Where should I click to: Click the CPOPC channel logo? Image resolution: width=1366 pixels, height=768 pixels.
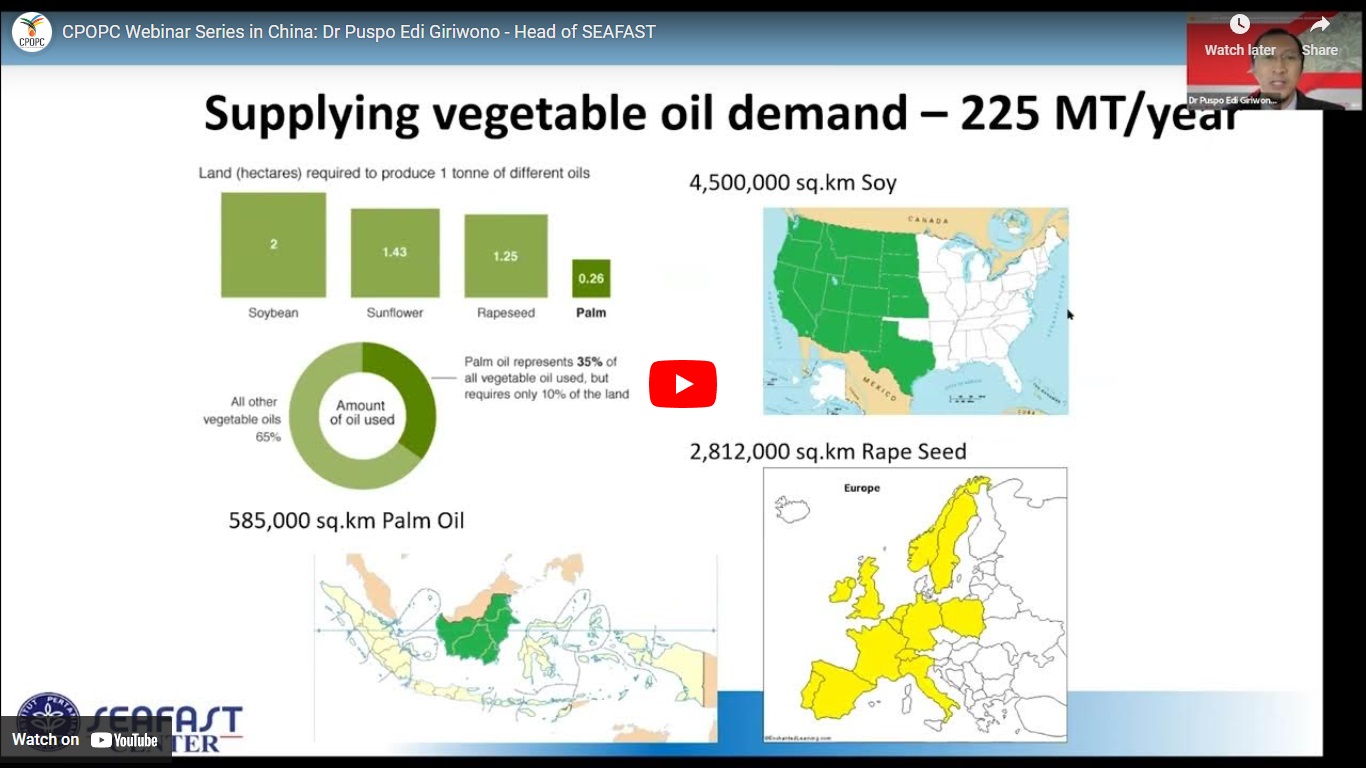click(x=32, y=32)
